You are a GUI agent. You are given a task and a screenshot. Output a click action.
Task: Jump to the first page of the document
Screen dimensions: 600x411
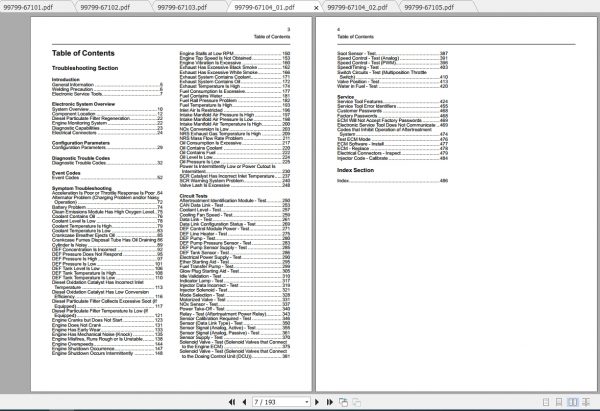[x=232, y=402]
